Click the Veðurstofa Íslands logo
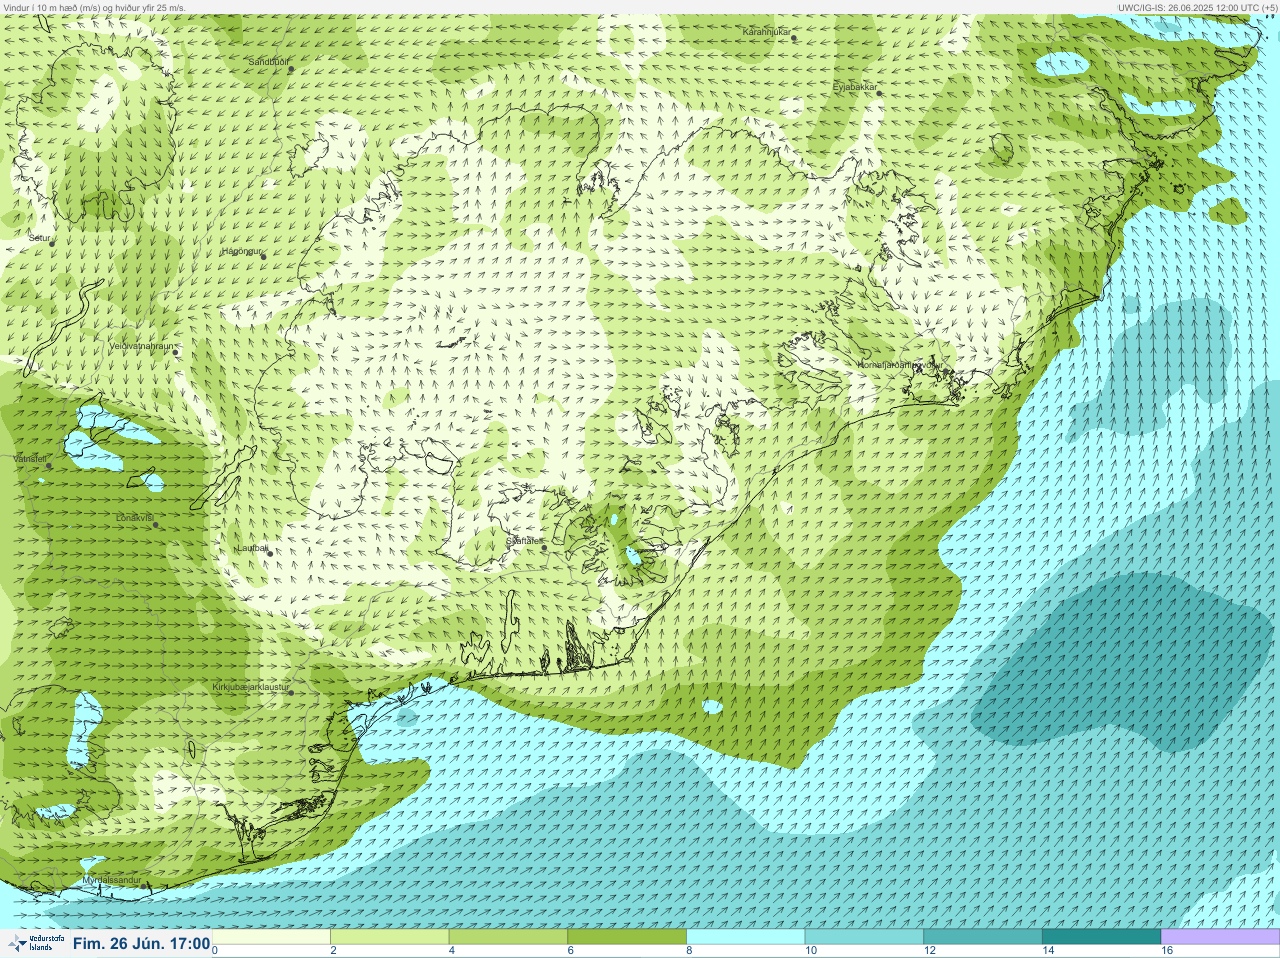 pyautogui.click(x=35, y=943)
